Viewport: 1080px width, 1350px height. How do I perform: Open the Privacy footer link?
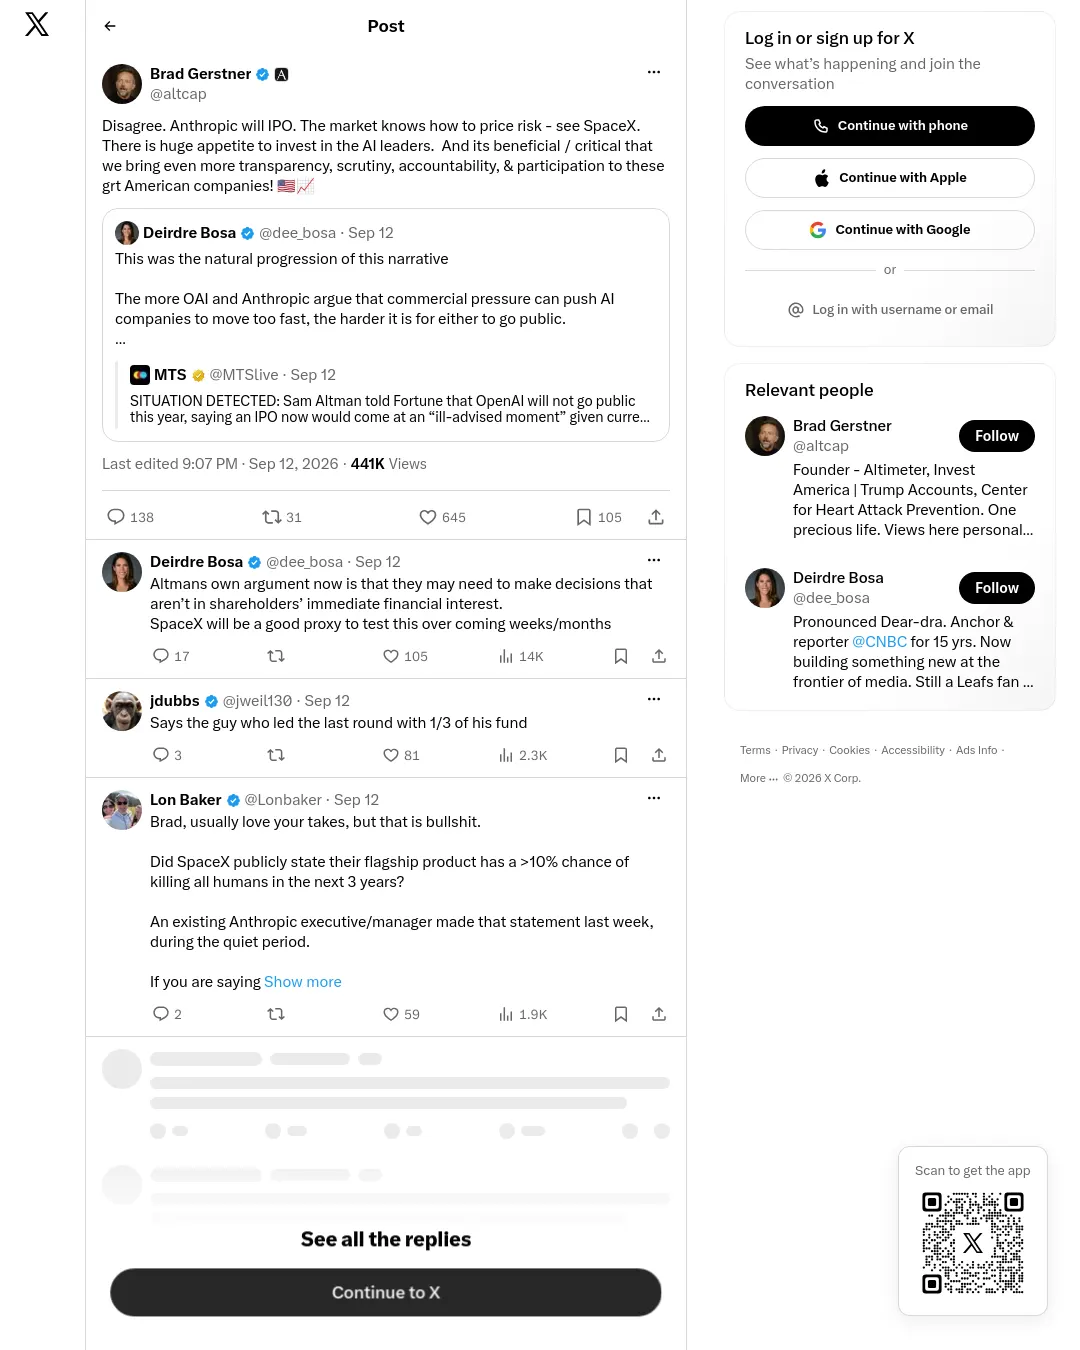pos(800,750)
